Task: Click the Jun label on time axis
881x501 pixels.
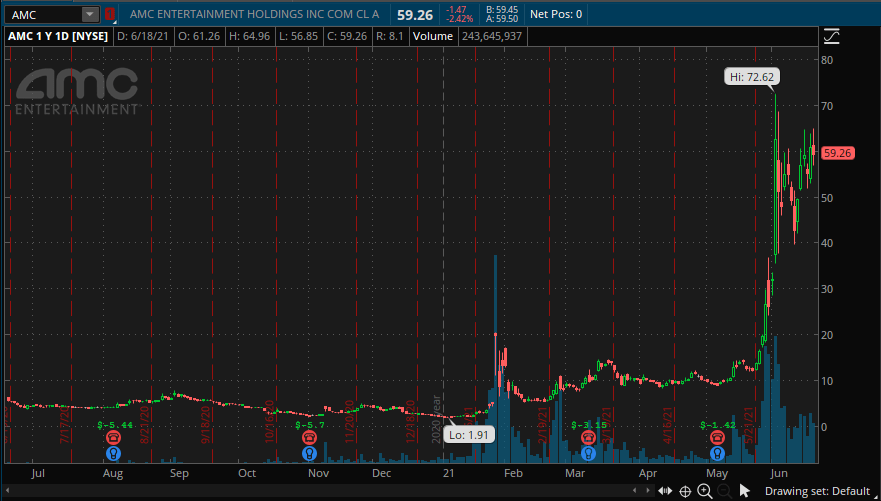Action: [x=777, y=473]
